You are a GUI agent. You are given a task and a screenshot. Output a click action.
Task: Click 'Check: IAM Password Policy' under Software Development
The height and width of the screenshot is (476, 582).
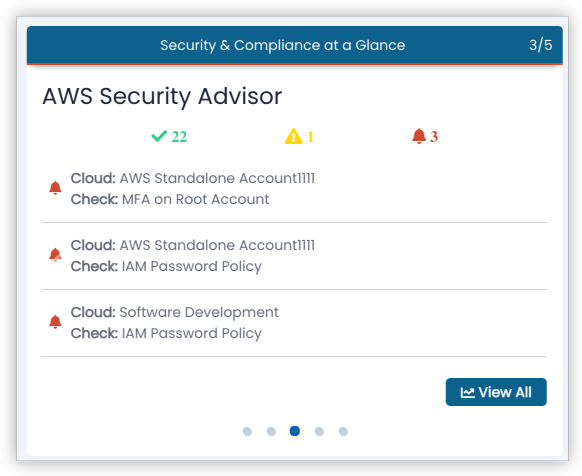point(166,333)
